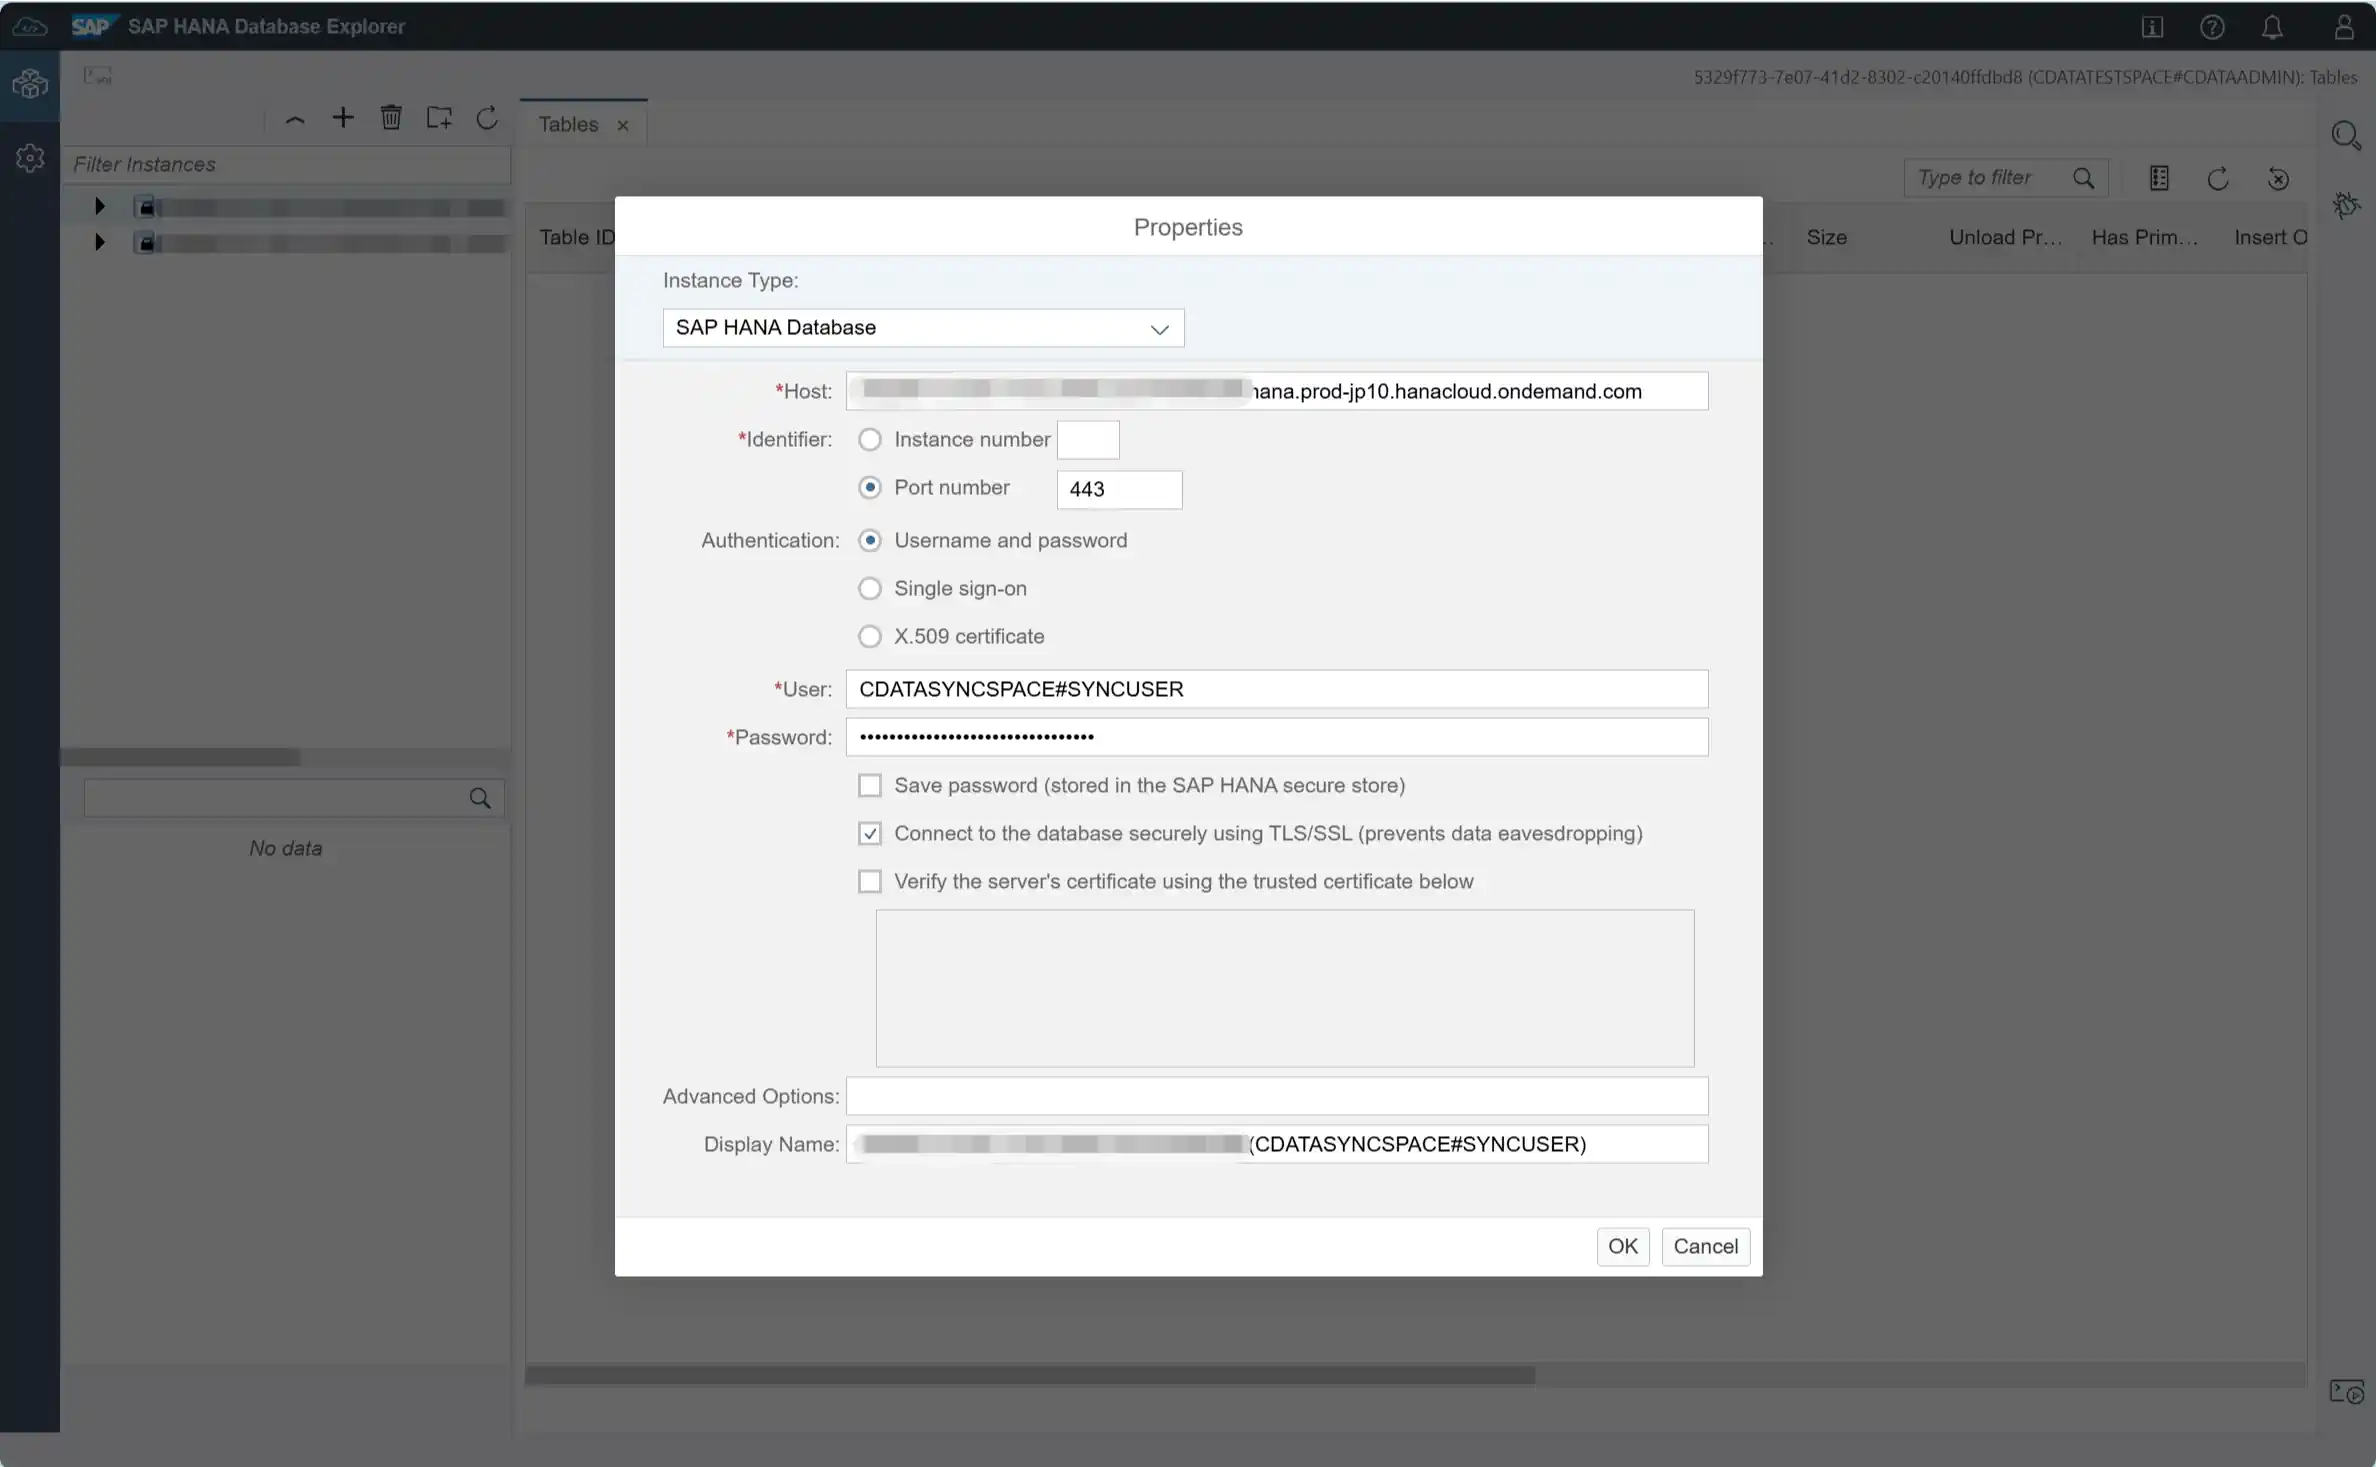Viewport: 2376px width, 1467px height.
Task: Add a new database instance
Action: pos(343,117)
